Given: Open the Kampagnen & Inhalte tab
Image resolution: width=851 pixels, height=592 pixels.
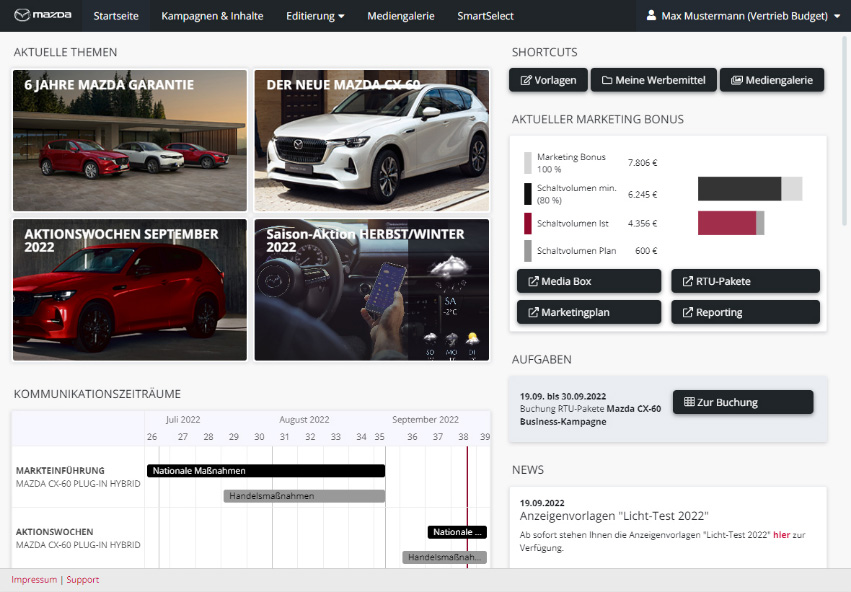Looking at the screenshot, I should [212, 16].
